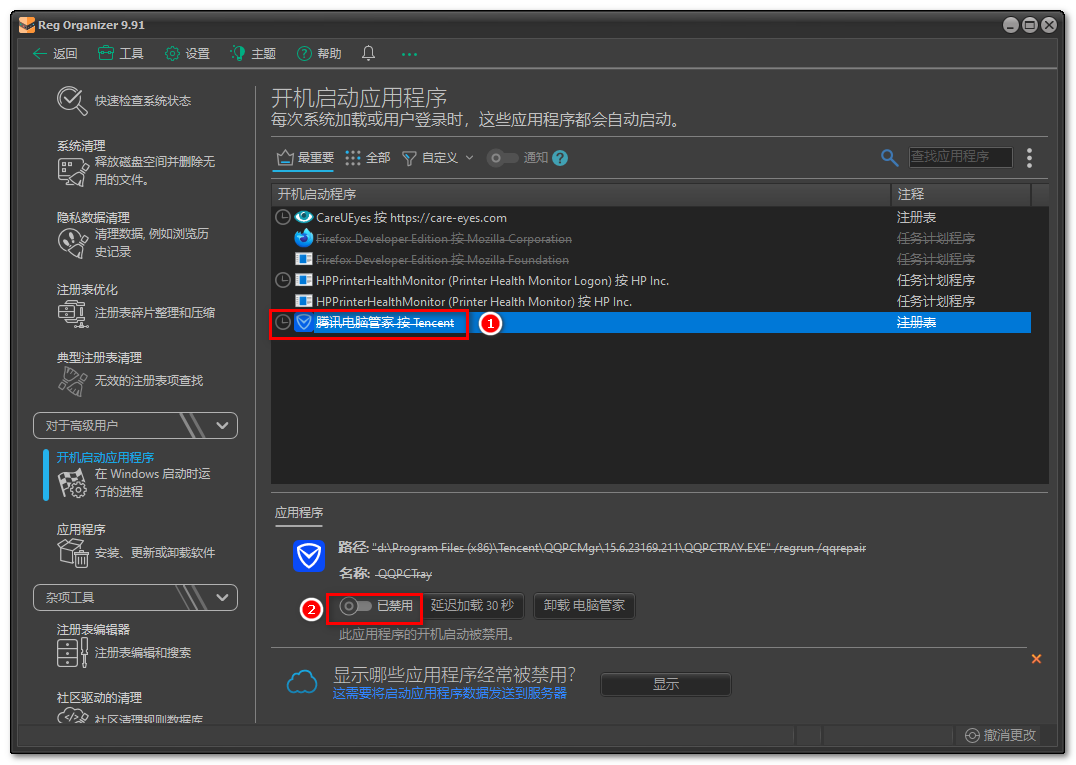This screenshot has width=1076, height=765.
Task: Click the QQPCTRAY.EXE path text
Action: click(x=619, y=548)
